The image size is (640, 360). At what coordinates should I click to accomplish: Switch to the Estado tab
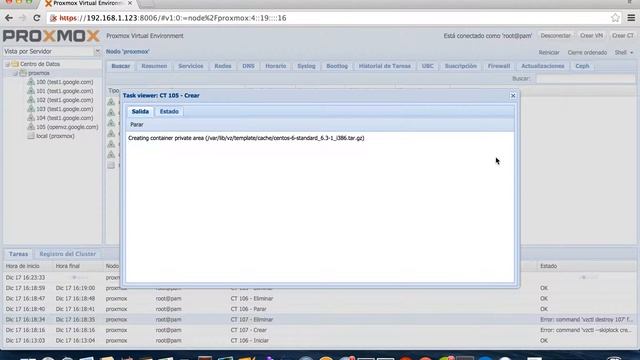tap(169, 111)
